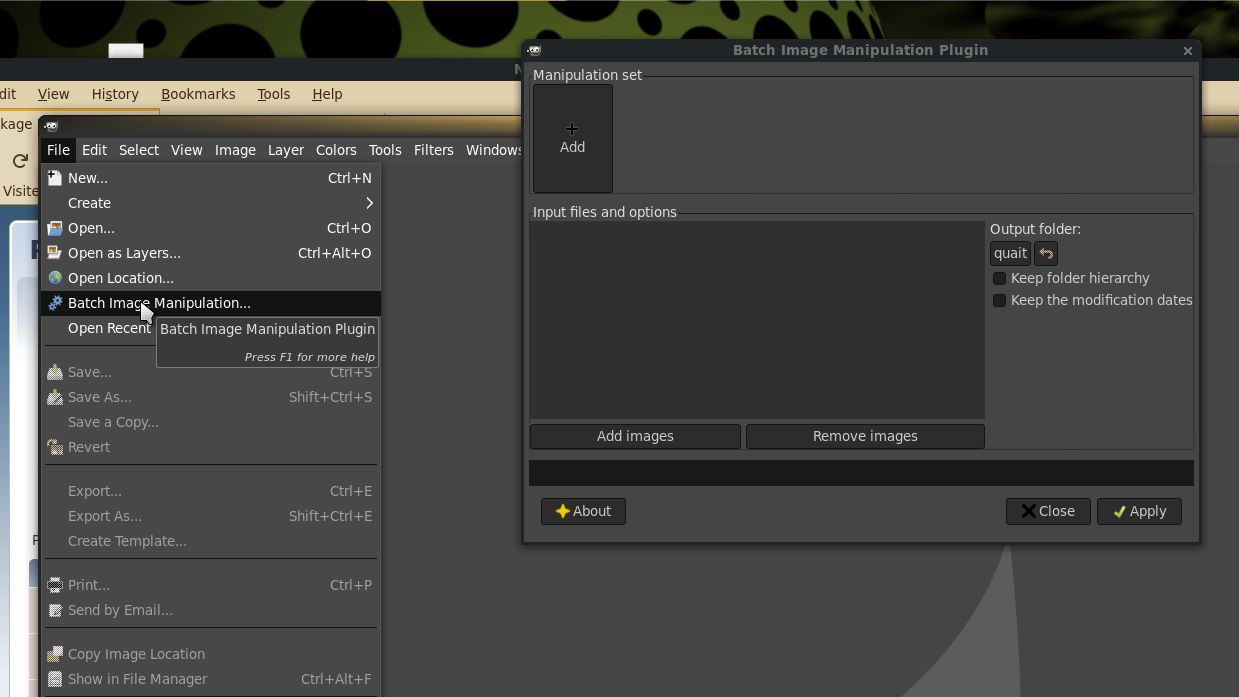Click the orange reset output folder icon
The width and height of the screenshot is (1239, 697).
click(1045, 254)
